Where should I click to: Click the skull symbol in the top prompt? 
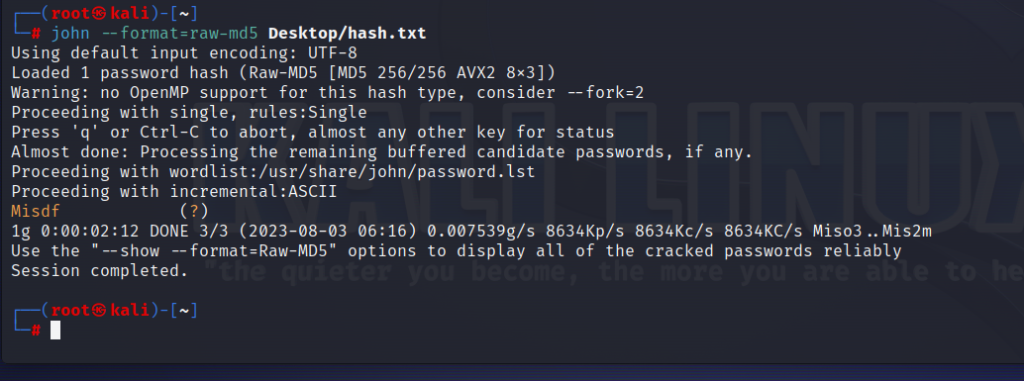pyautogui.click(x=100, y=13)
